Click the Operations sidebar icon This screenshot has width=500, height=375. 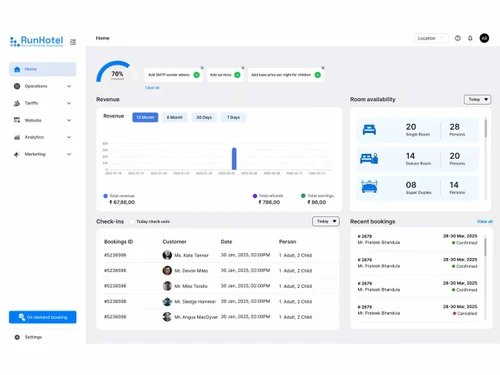pos(17,86)
